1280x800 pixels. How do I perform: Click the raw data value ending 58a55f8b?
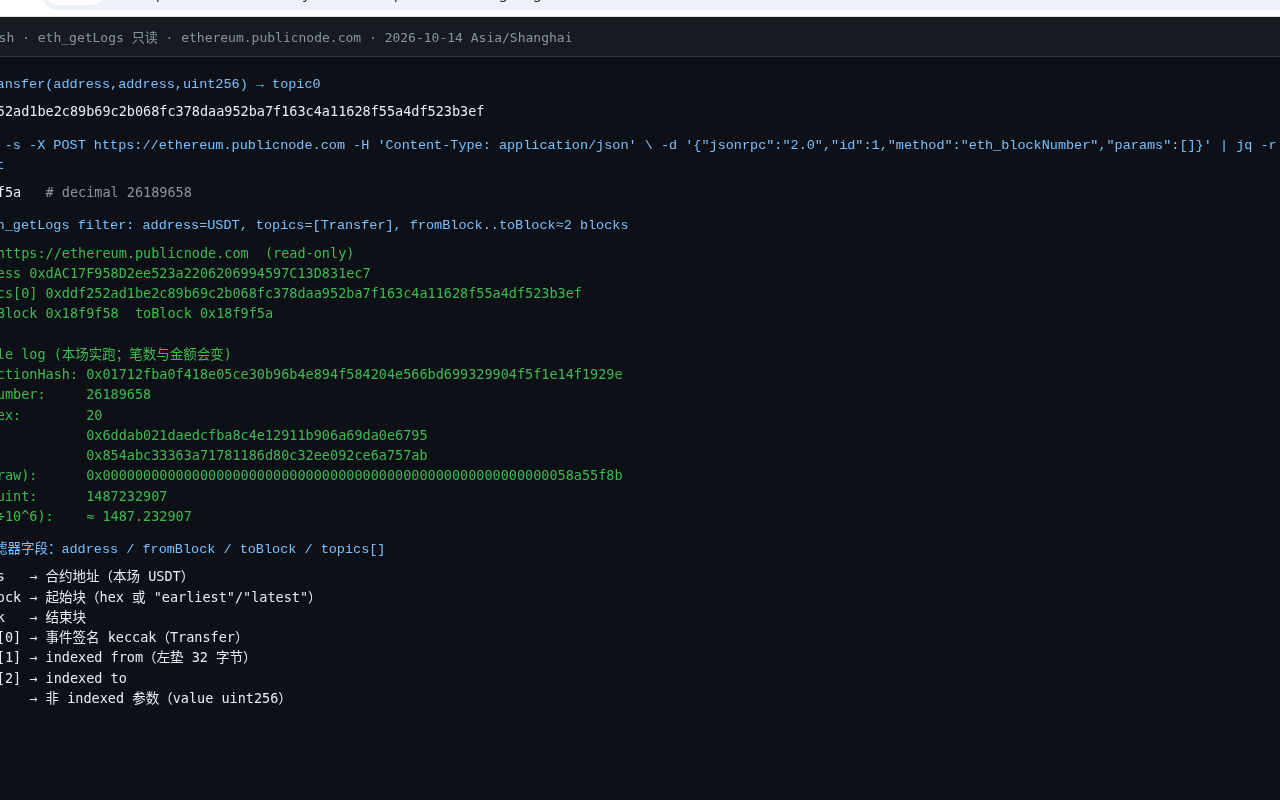pyautogui.click(x=354, y=475)
